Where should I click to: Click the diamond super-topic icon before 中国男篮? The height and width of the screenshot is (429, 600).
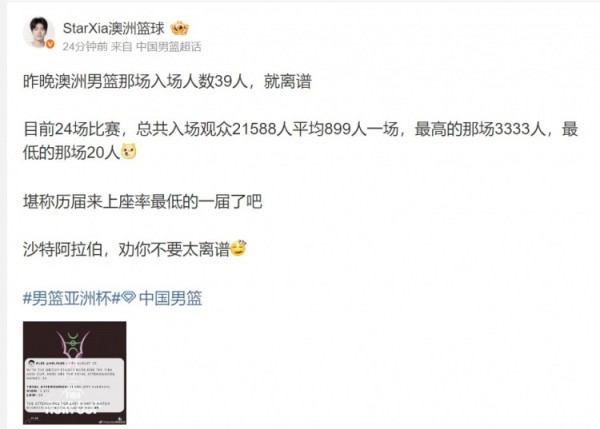coord(129,297)
